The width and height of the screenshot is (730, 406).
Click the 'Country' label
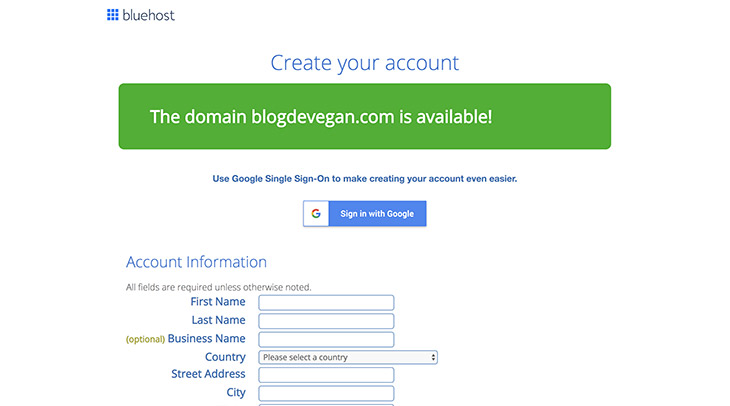pyautogui.click(x=225, y=357)
